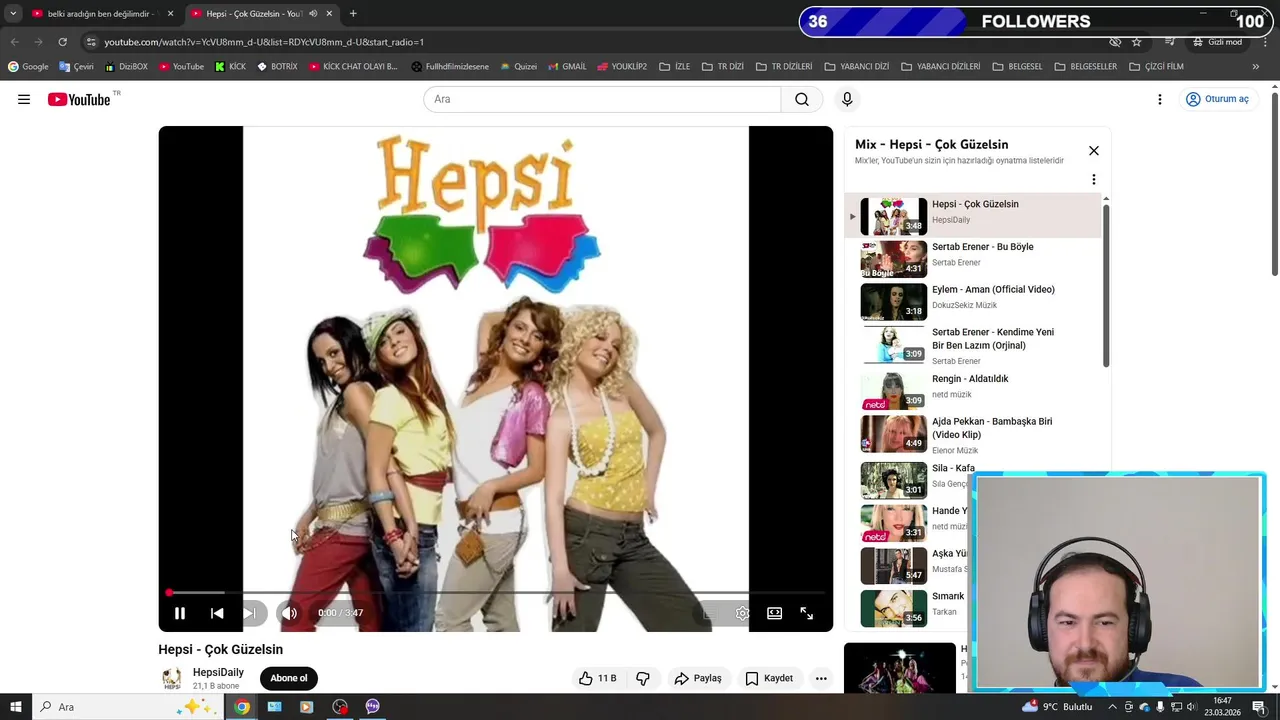The width and height of the screenshot is (1280, 720).
Task: Open the YouTube hamburger guide menu
Action: (24, 99)
